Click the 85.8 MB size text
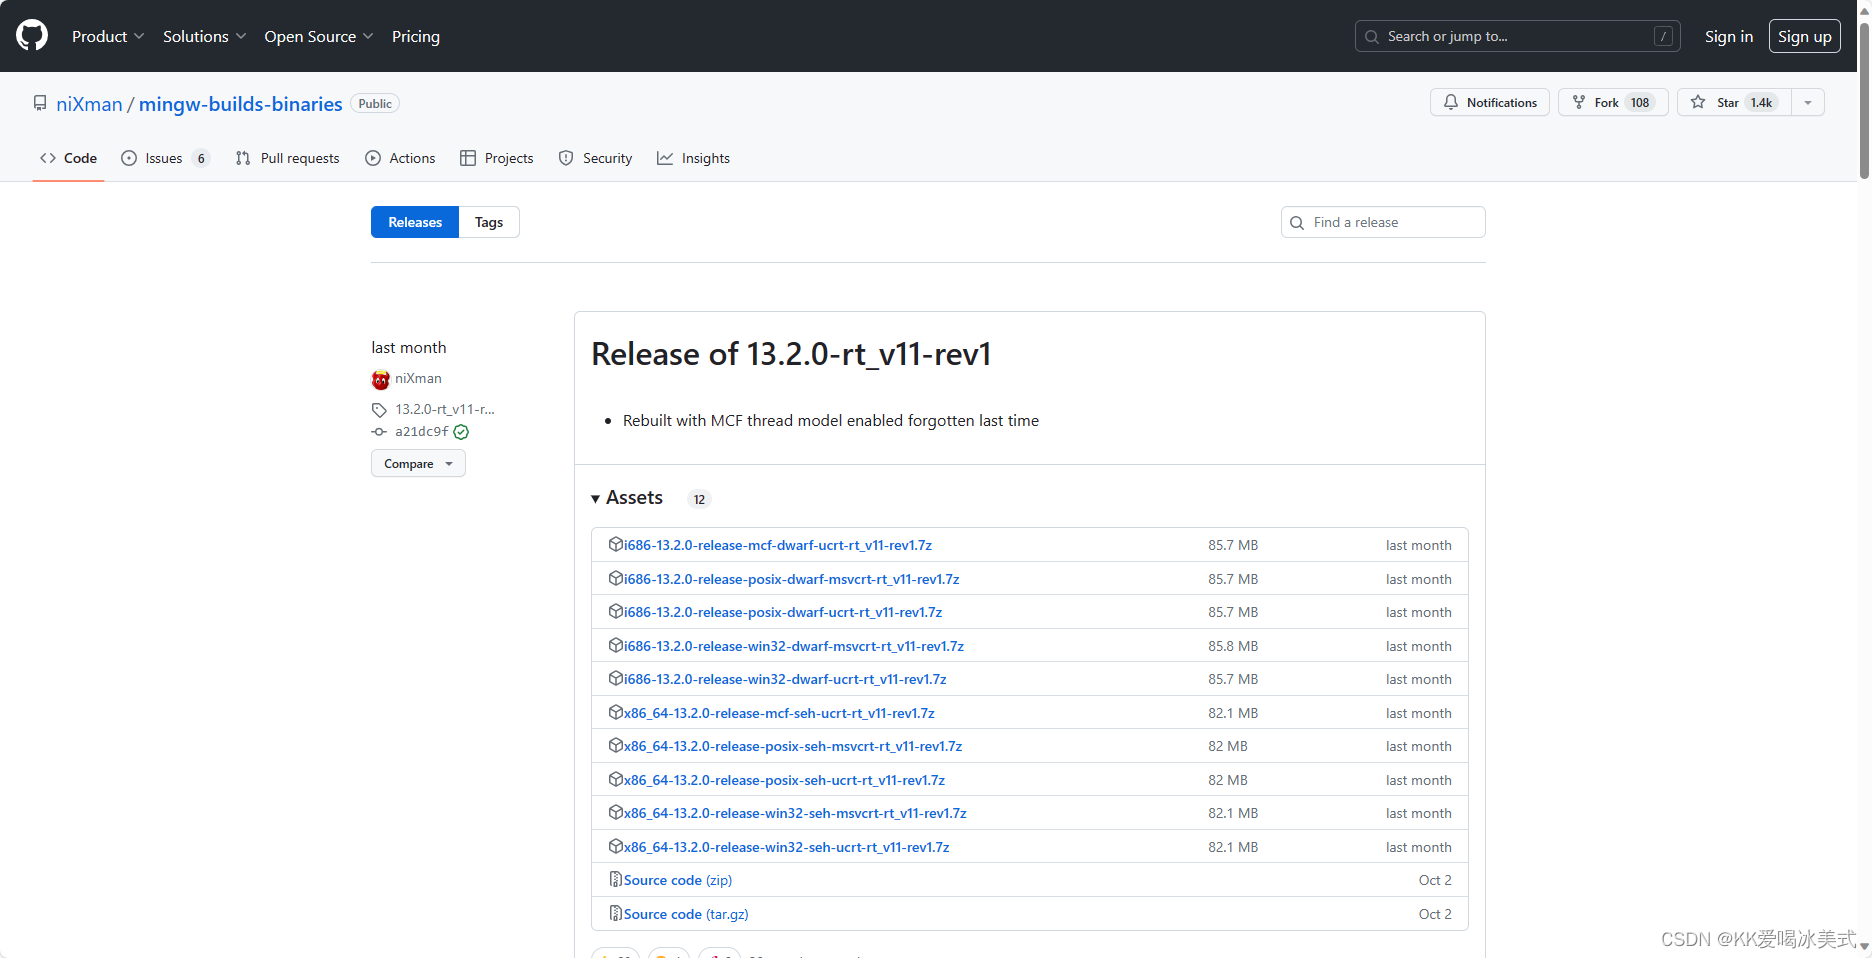 tap(1233, 646)
